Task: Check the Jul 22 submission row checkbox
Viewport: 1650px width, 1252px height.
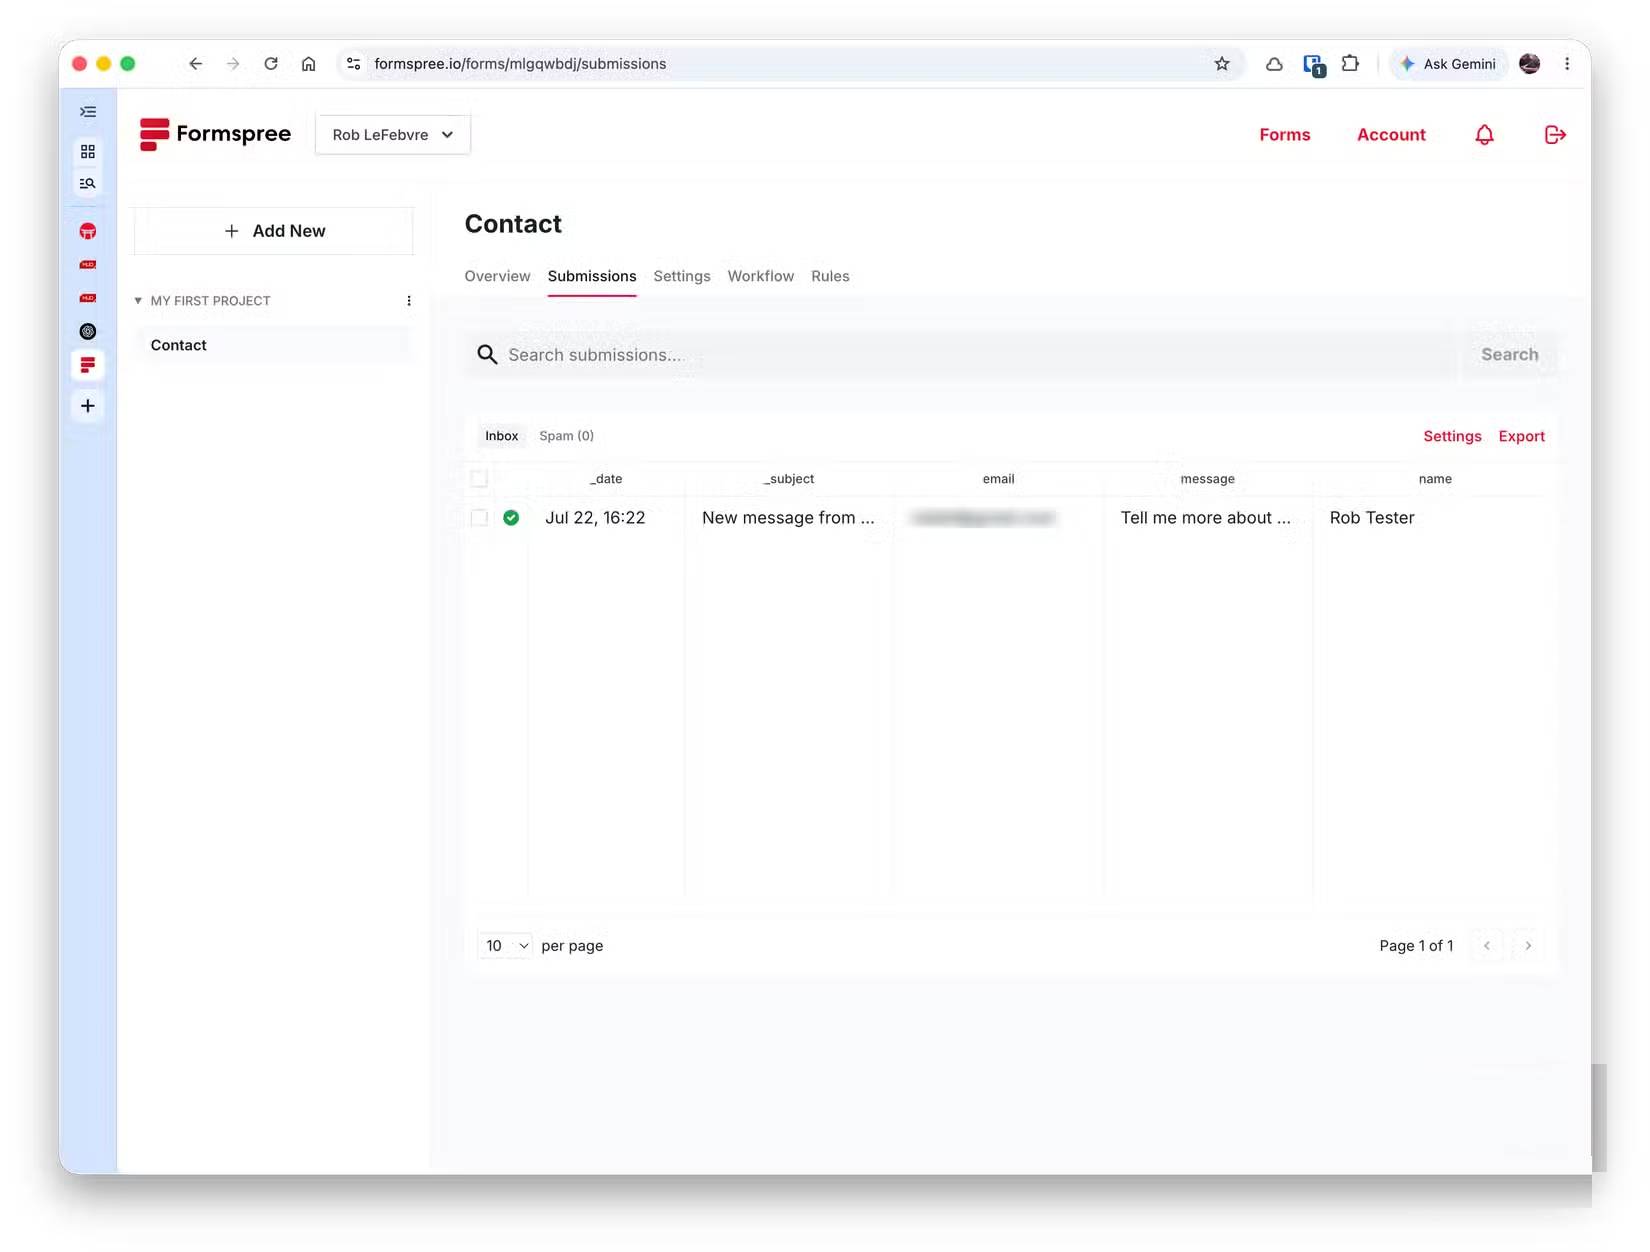Action: [479, 518]
